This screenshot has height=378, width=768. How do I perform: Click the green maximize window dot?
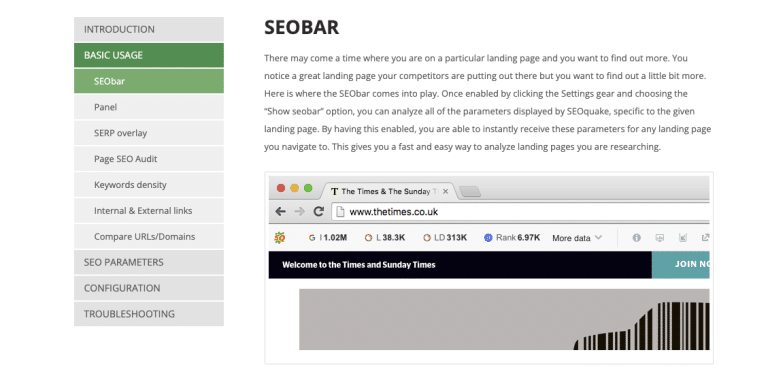tap(308, 188)
